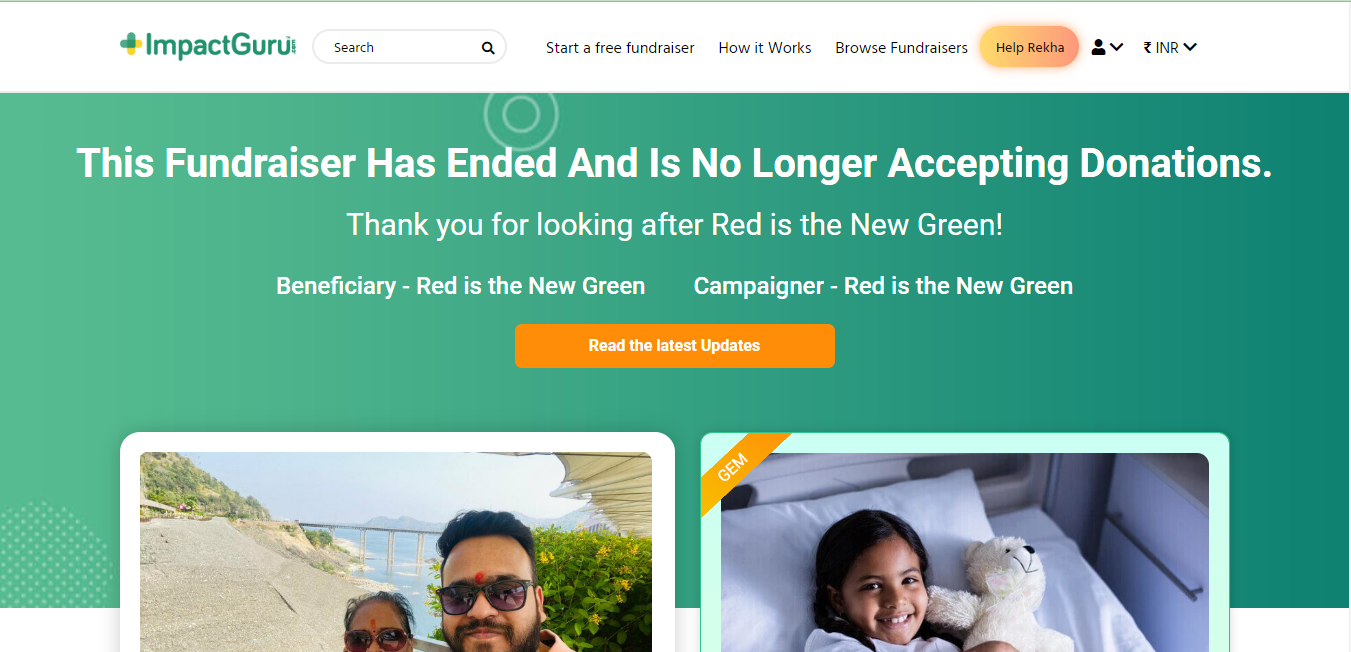Click the user account silhouette icon
The width and height of the screenshot is (1351, 652).
(x=1098, y=47)
